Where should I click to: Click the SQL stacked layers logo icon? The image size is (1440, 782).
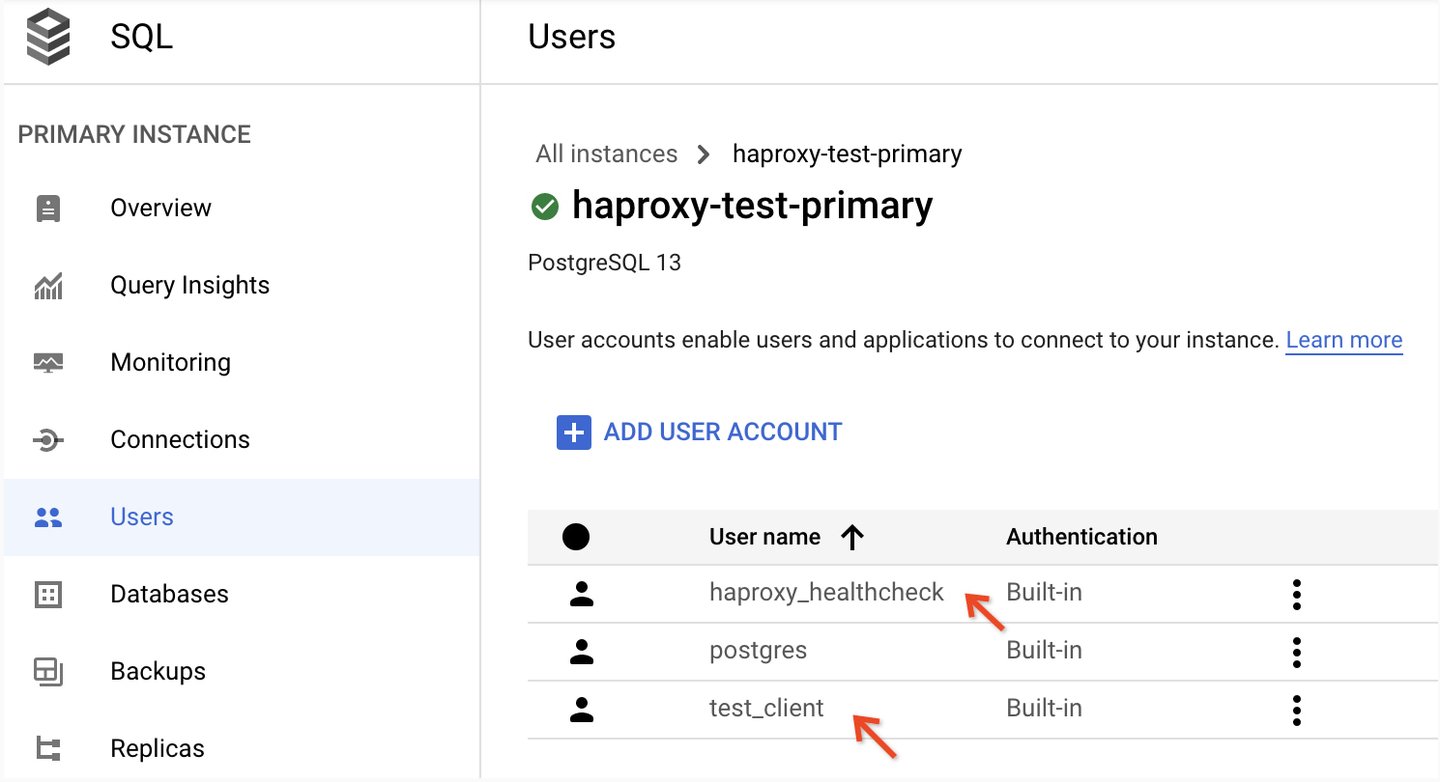pyautogui.click(x=47, y=39)
